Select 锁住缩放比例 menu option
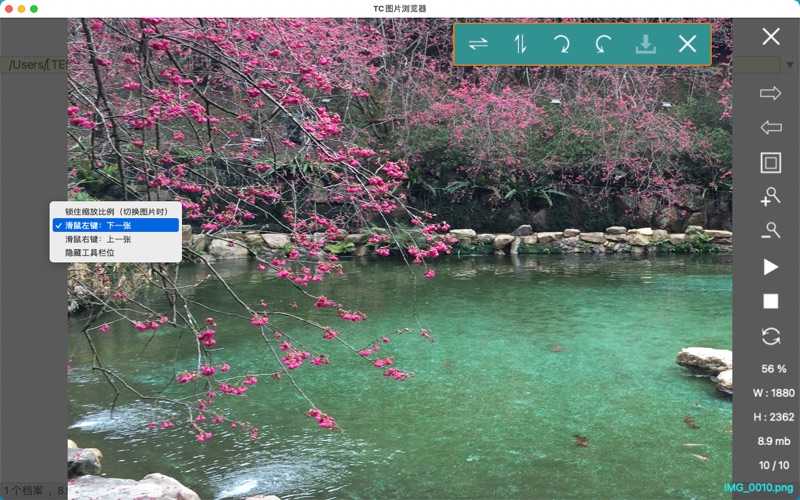Image resolution: width=800 pixels, height=500 pixels. tap(116, 211)
